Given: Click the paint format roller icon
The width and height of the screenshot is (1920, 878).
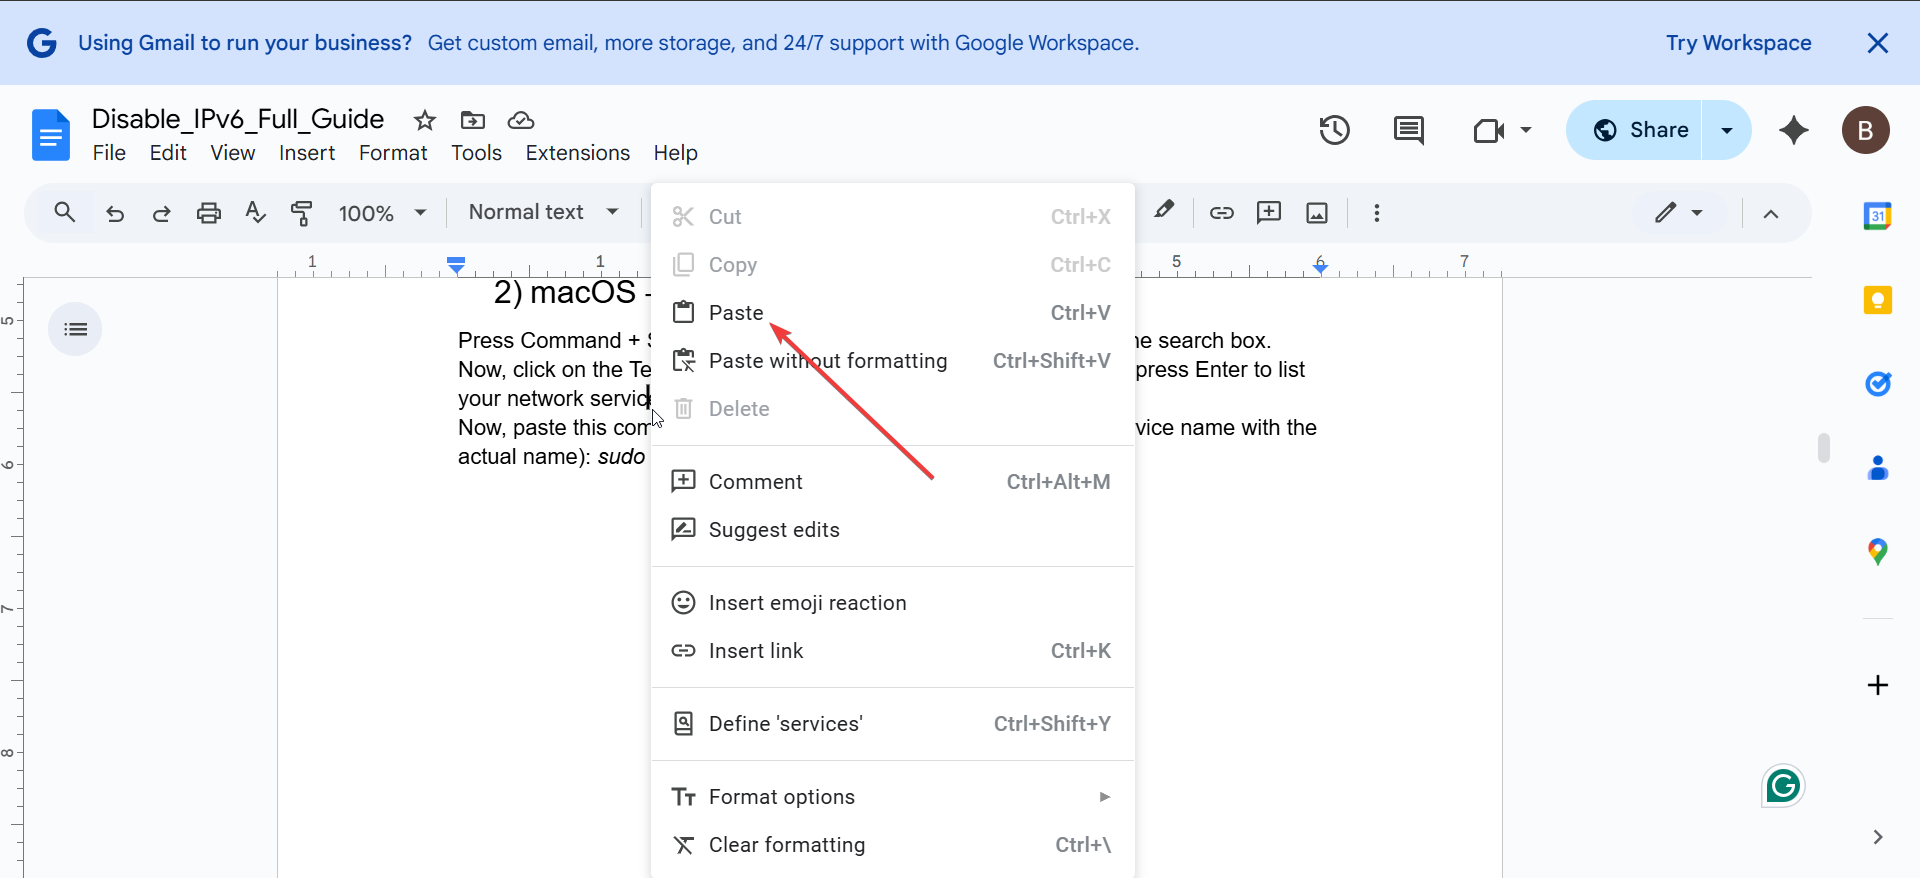Looking at the screenshot, I should point(301,213).
